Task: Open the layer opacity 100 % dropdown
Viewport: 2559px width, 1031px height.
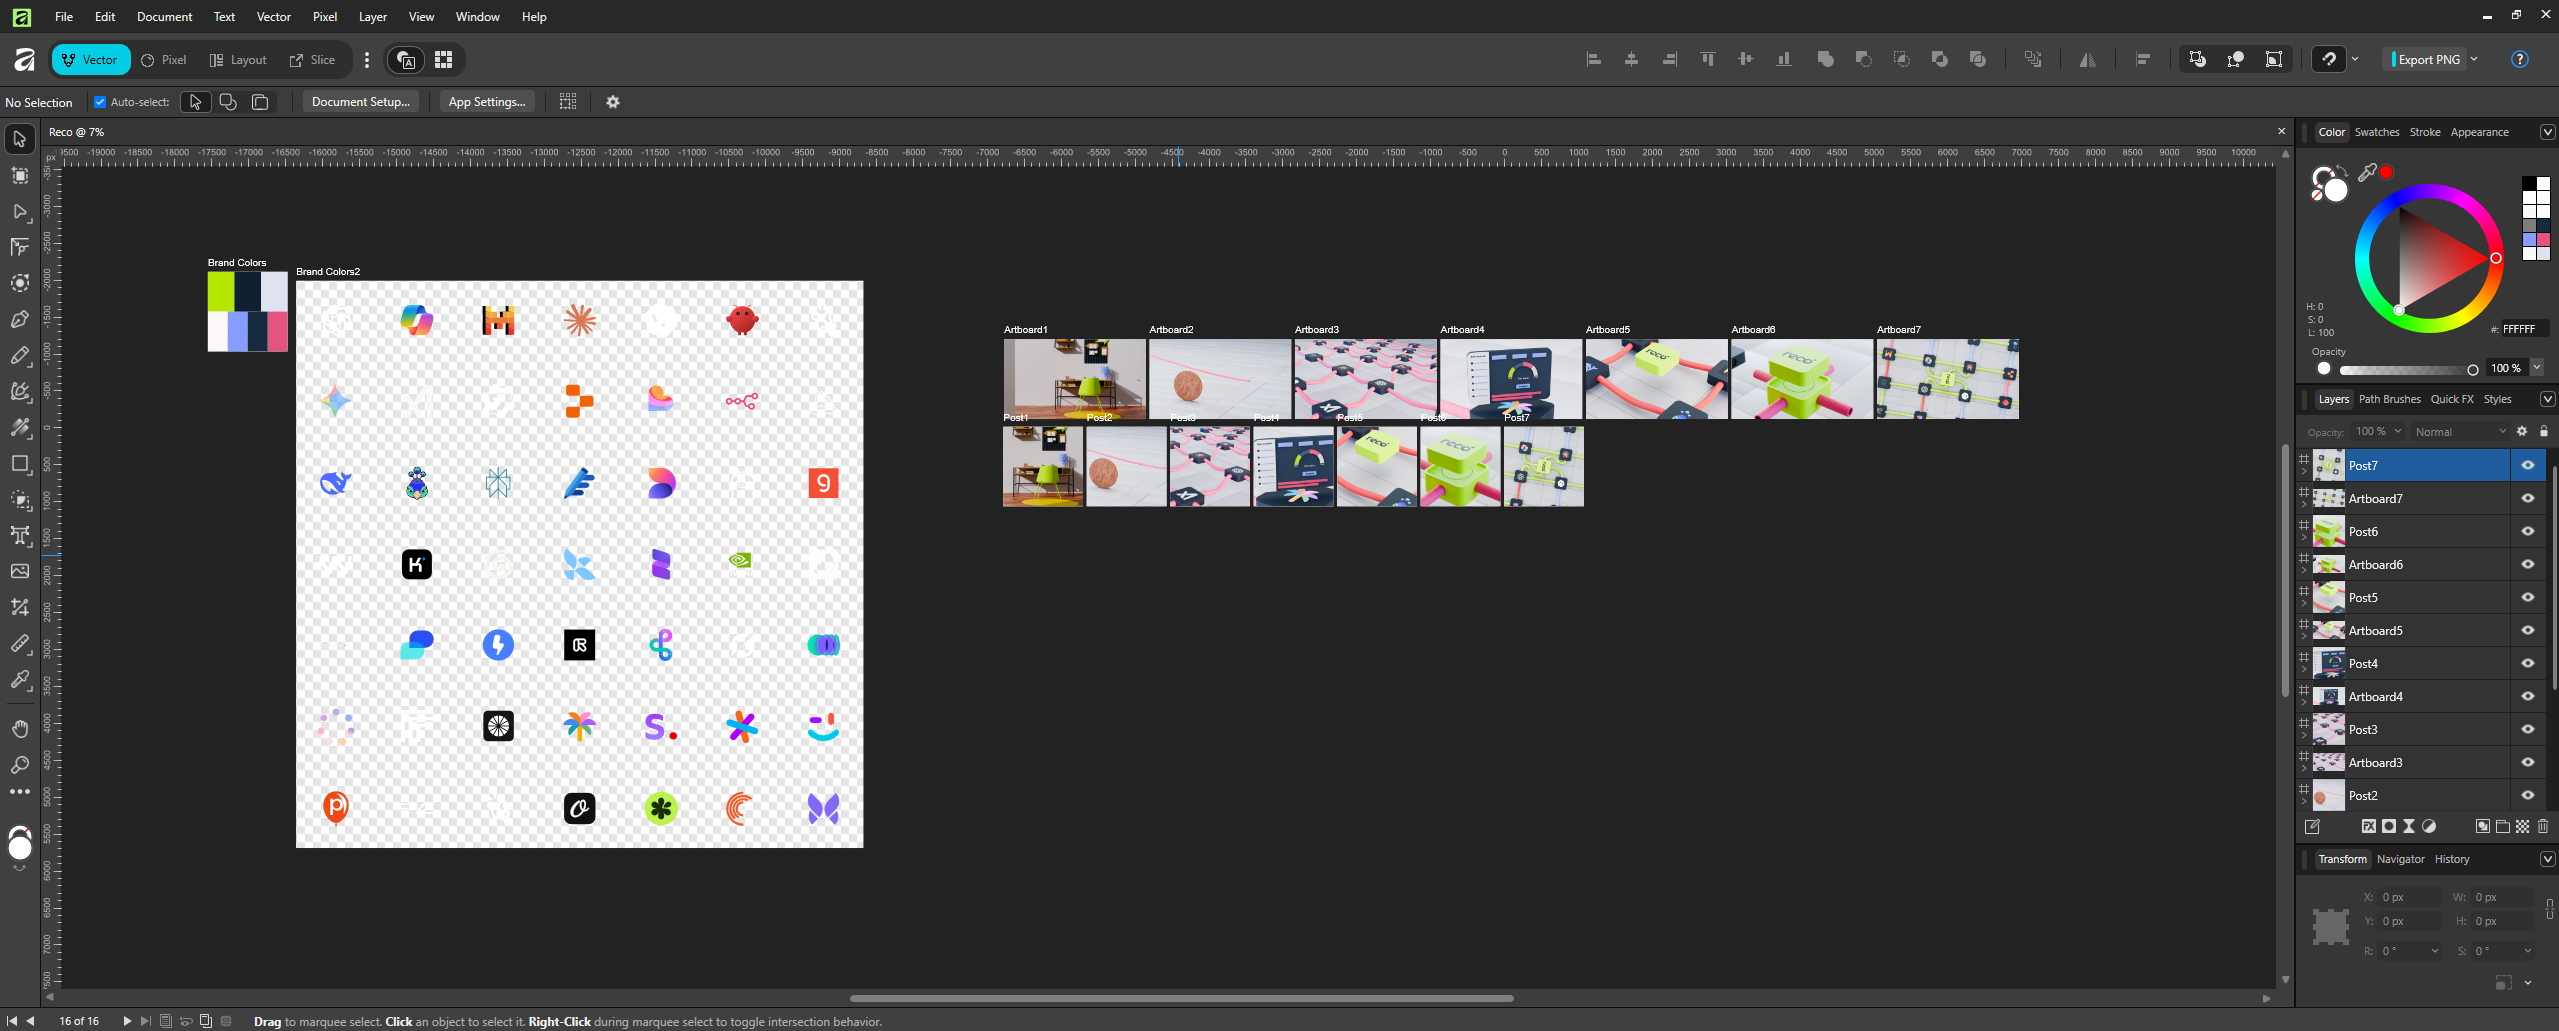Action: pyautogui.click(x=2397, y=432)
